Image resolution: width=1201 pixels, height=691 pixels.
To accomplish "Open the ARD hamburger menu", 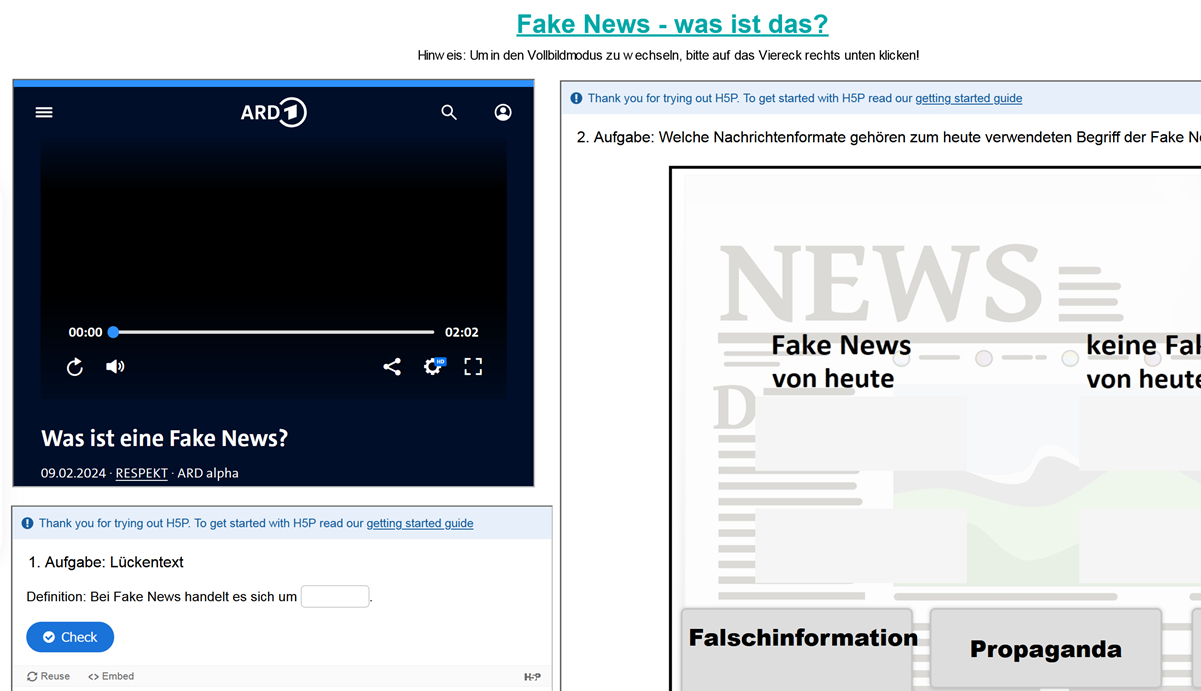I will click(44, 112).
